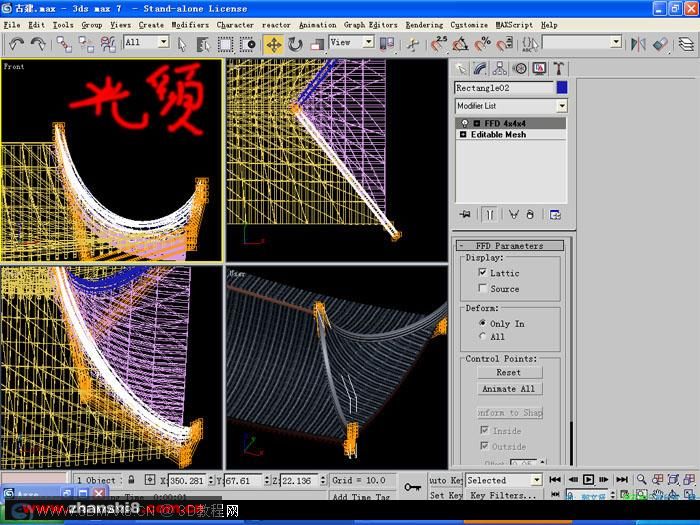The width and height of the screenshot is (700, 525).
Task: Open the Create command panel tab
Action: click(x=460, y=68)
